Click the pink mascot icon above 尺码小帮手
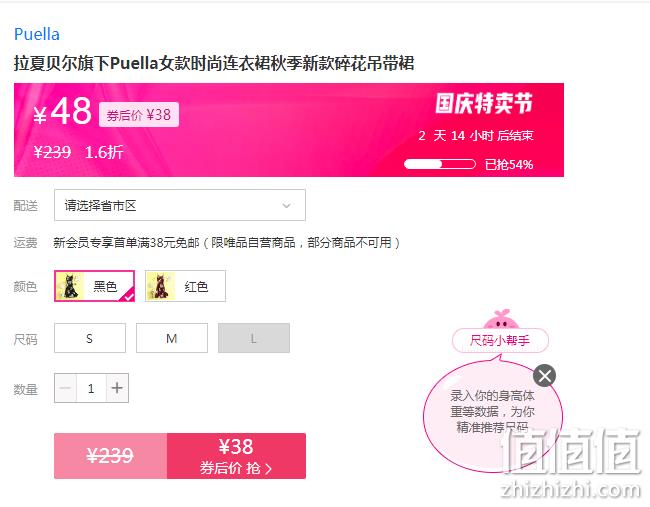650x507 pixels. click(x=501, y=319)
